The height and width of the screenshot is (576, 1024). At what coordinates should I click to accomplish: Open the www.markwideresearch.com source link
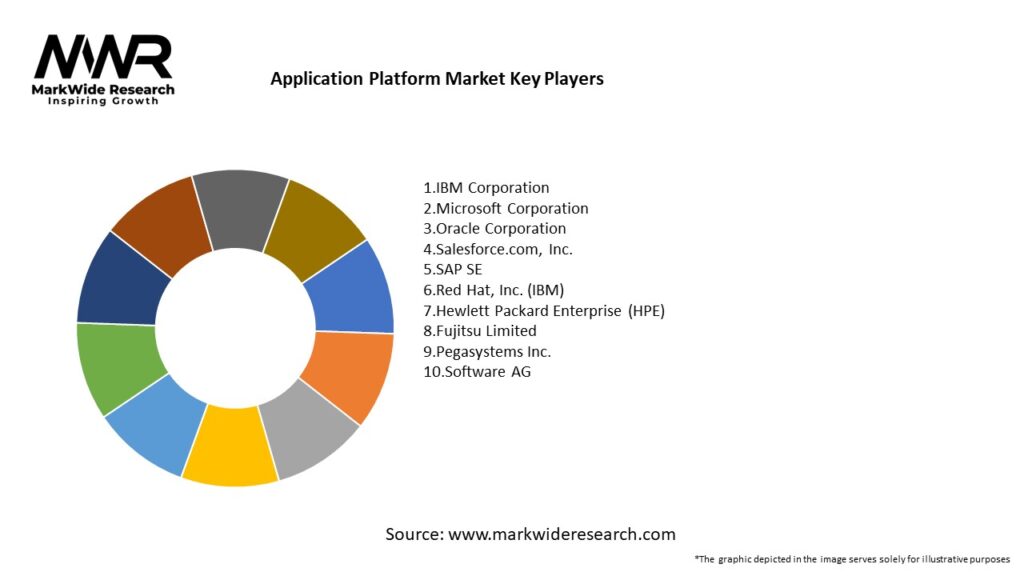click(x=562, y=534)
